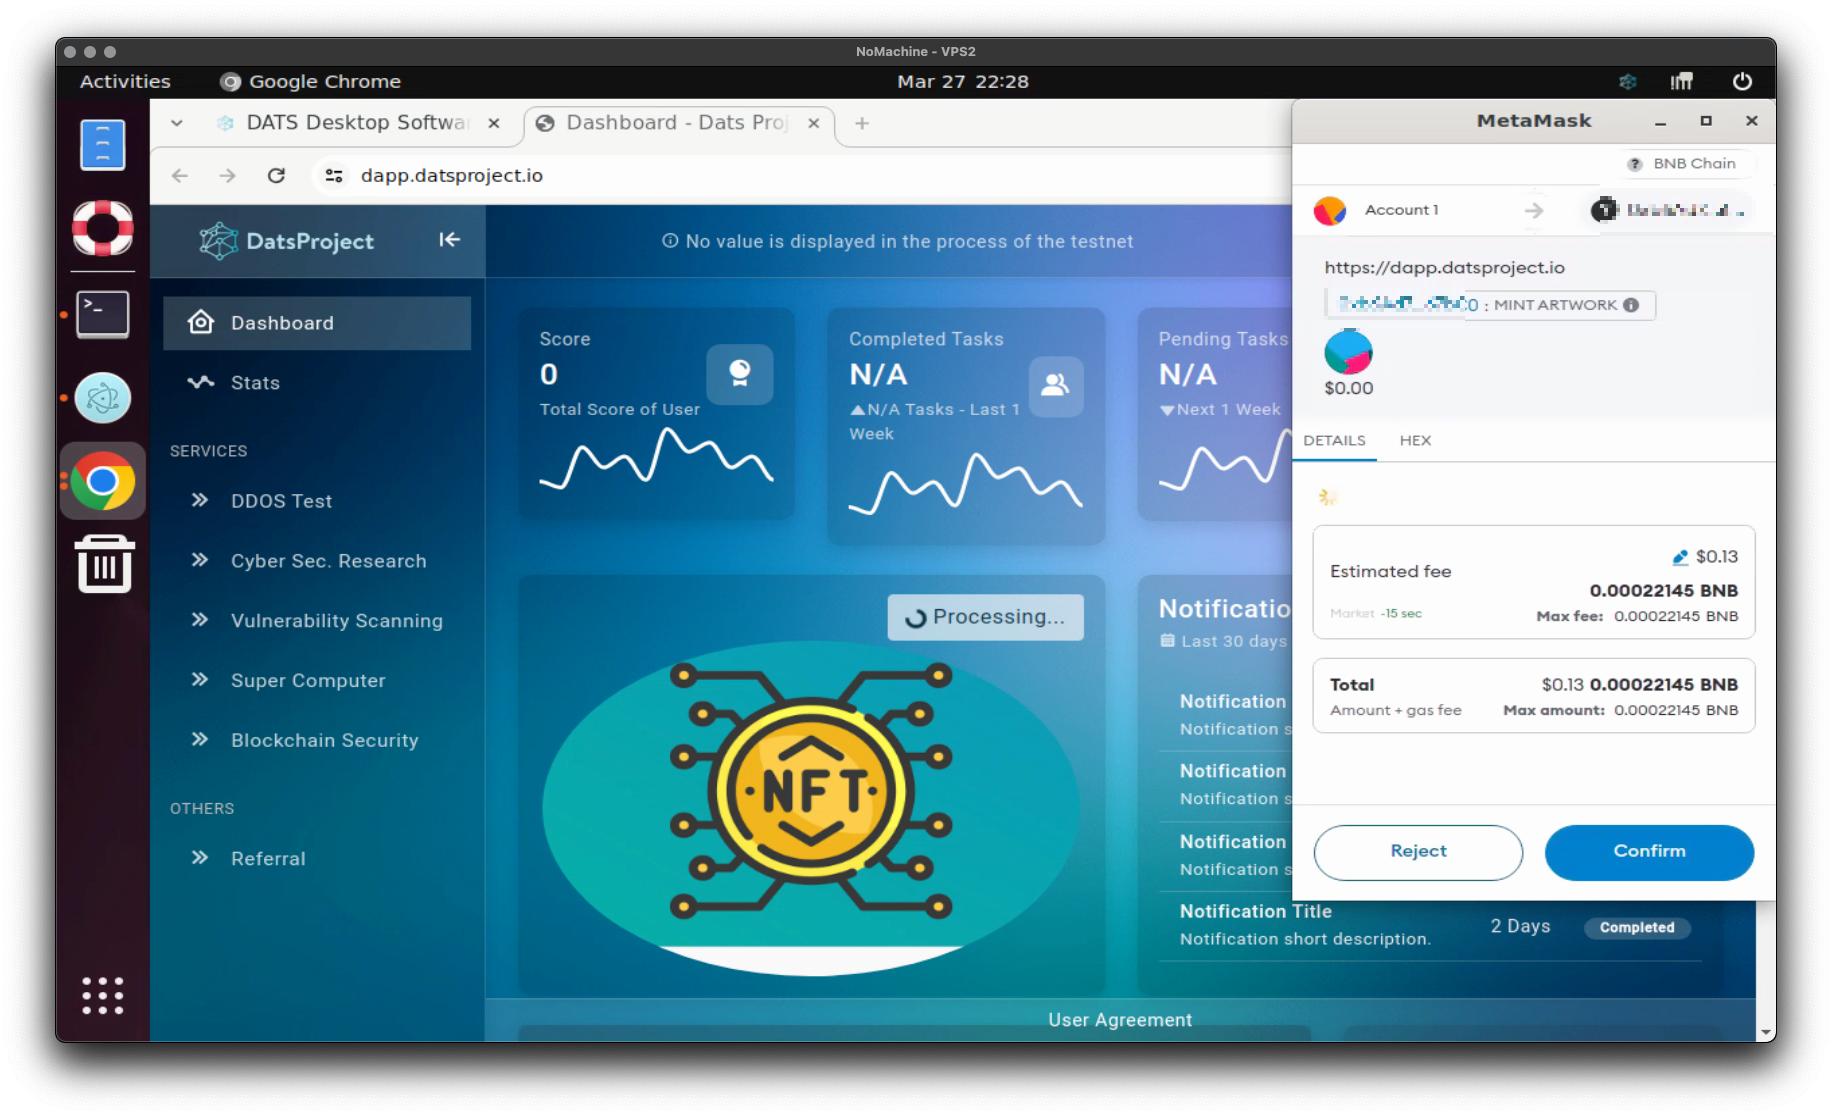Image resolution: width=1832 pixels, height=1116 pixels.
Task: Click the Completed Tasks users icon
Action: [x=1055, y=385]
